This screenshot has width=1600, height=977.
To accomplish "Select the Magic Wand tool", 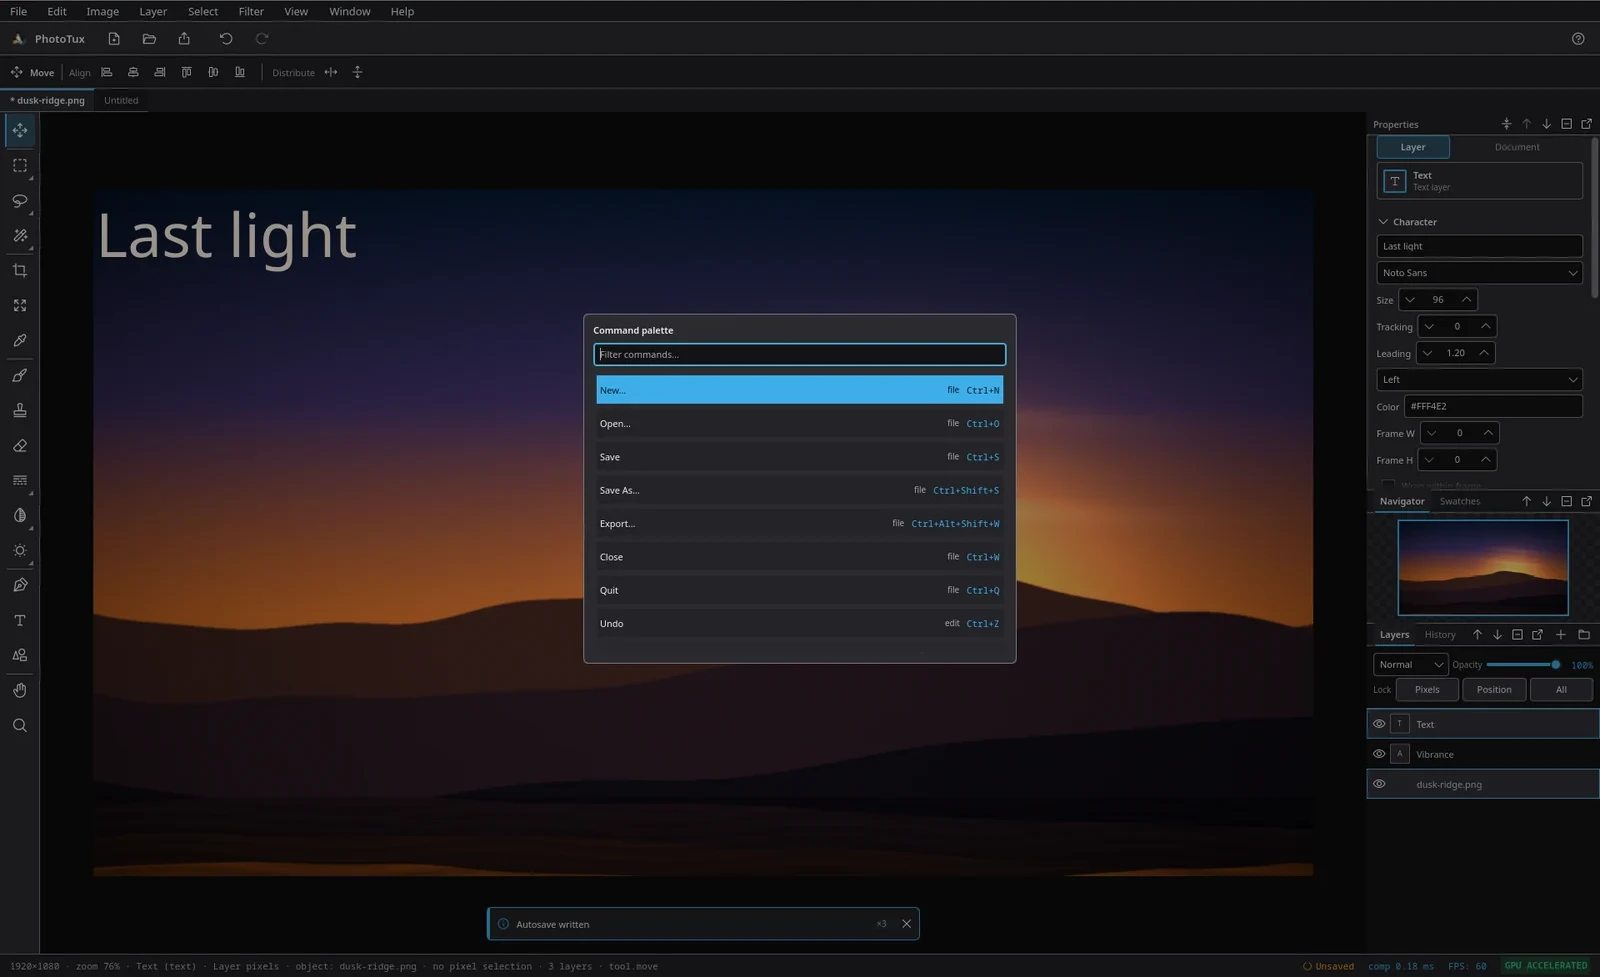I will tap(19, 235).
